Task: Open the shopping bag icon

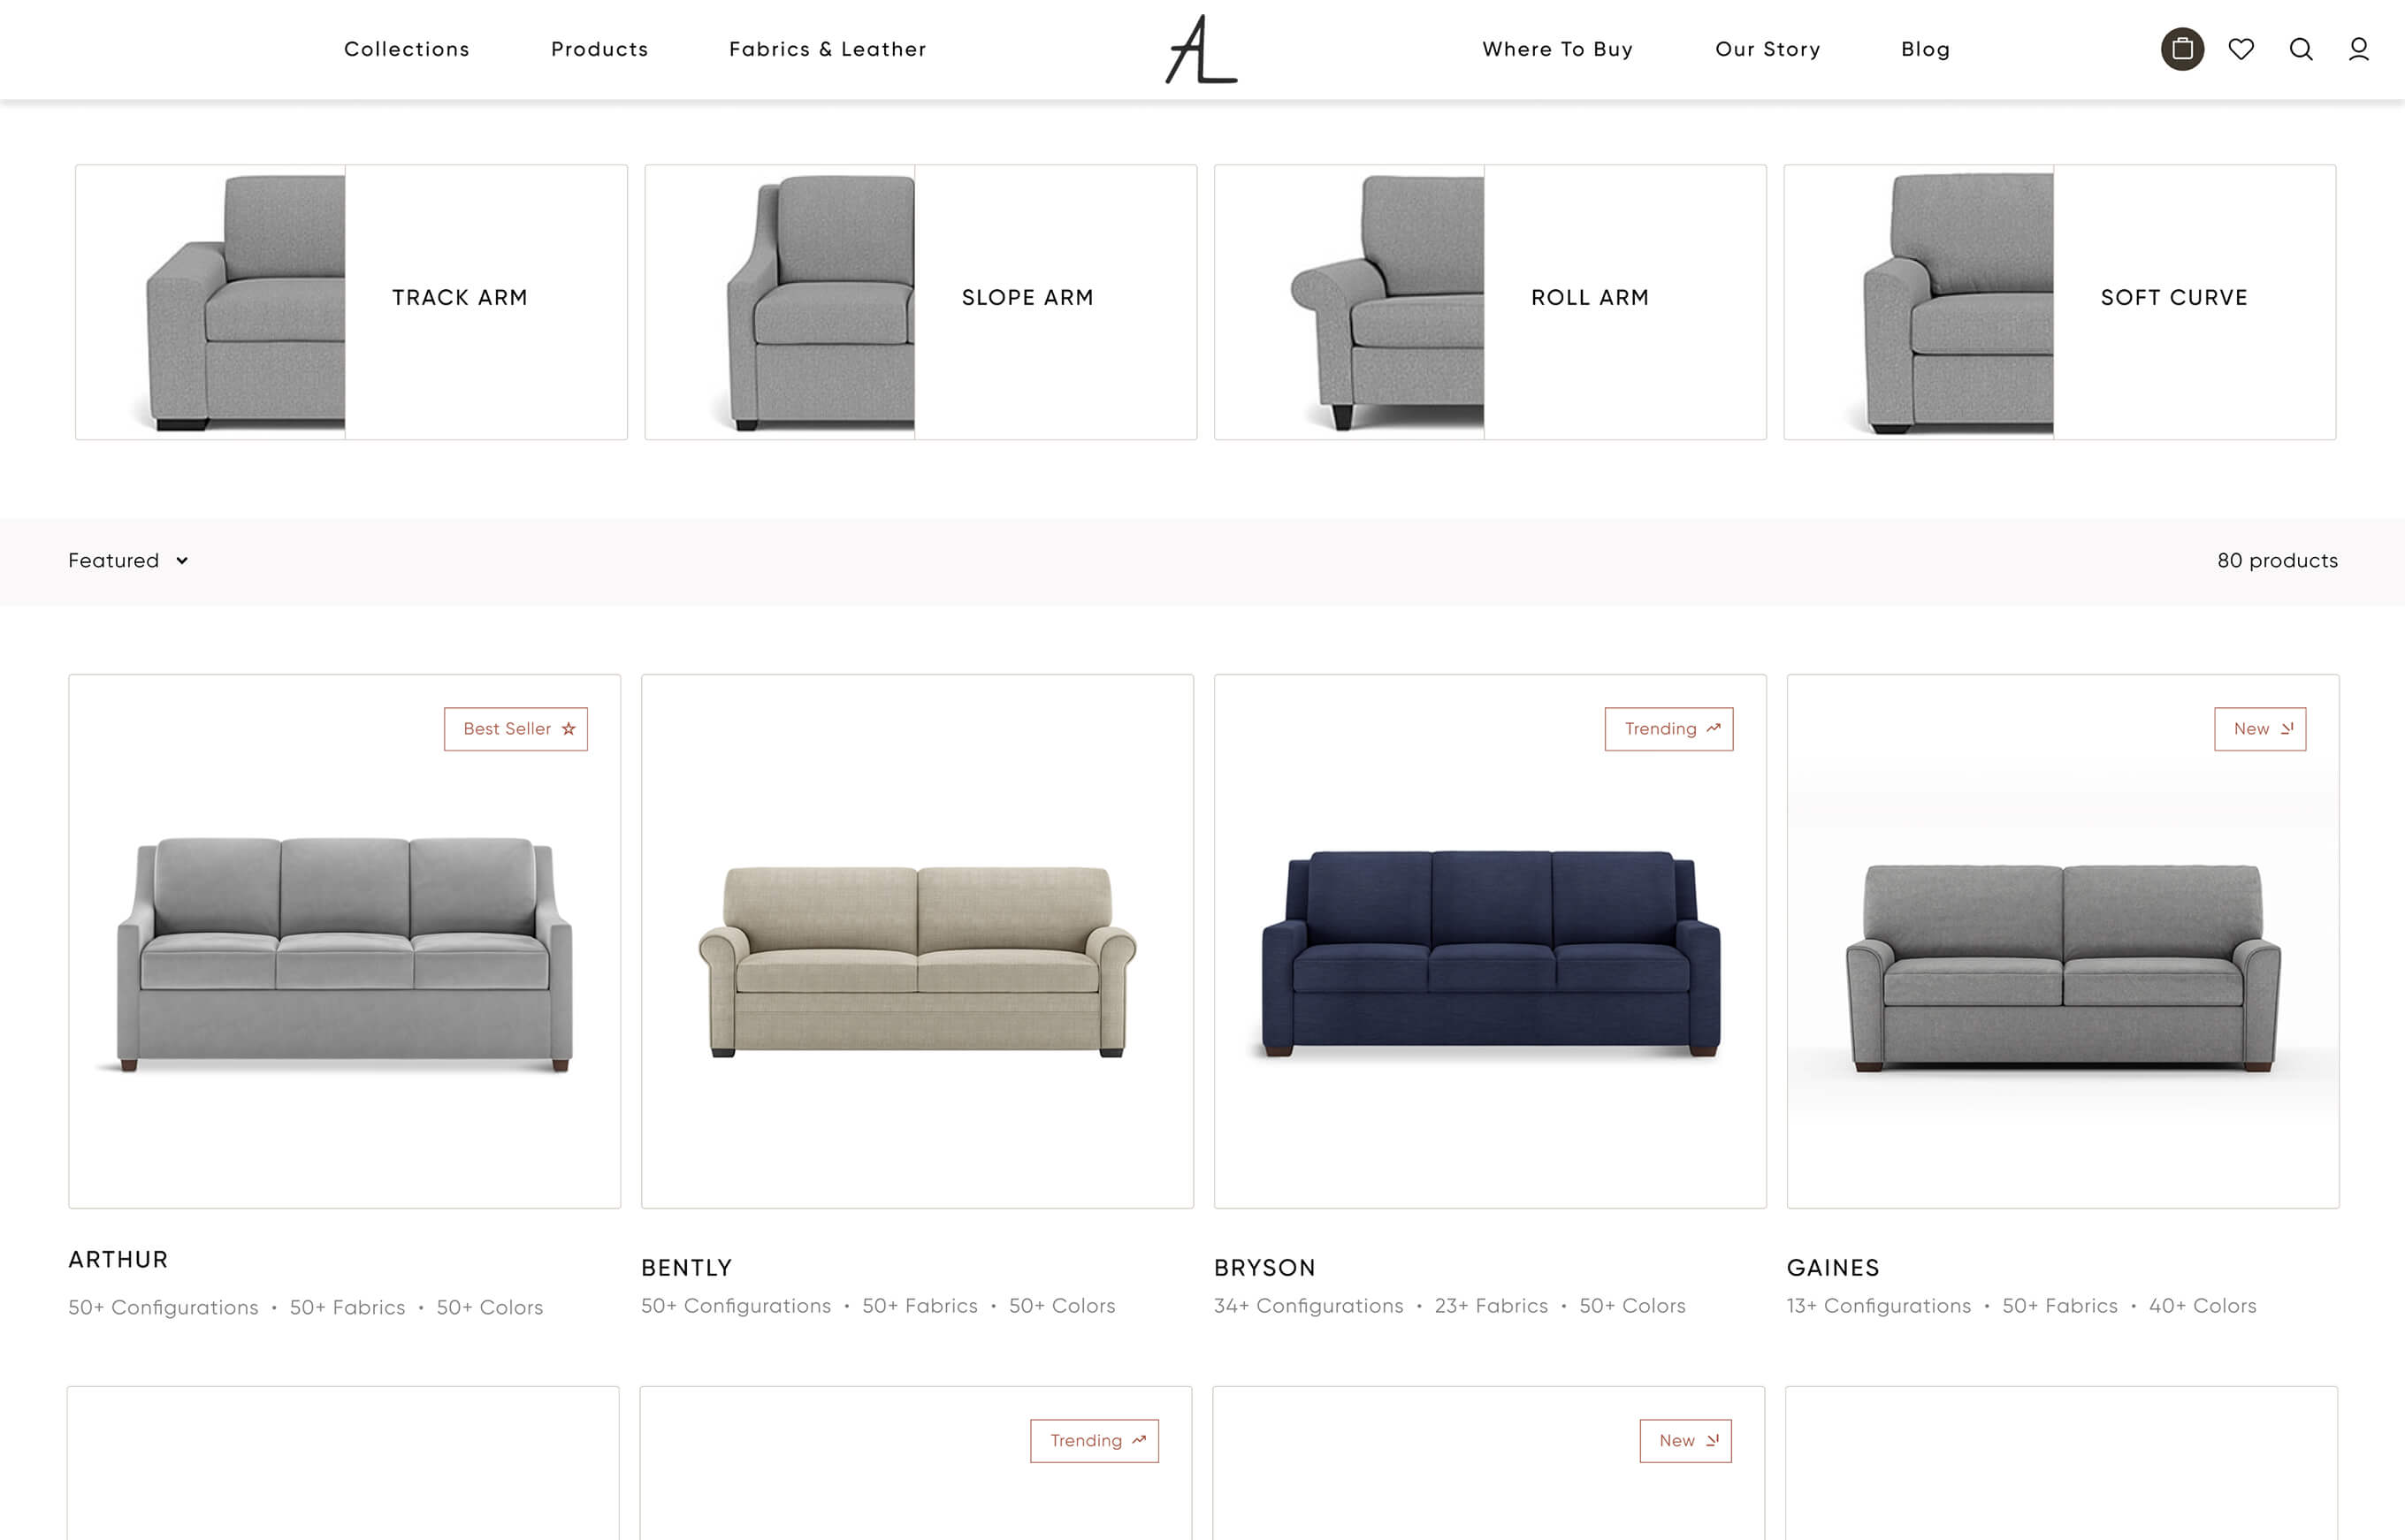Action: [2182, 49]
